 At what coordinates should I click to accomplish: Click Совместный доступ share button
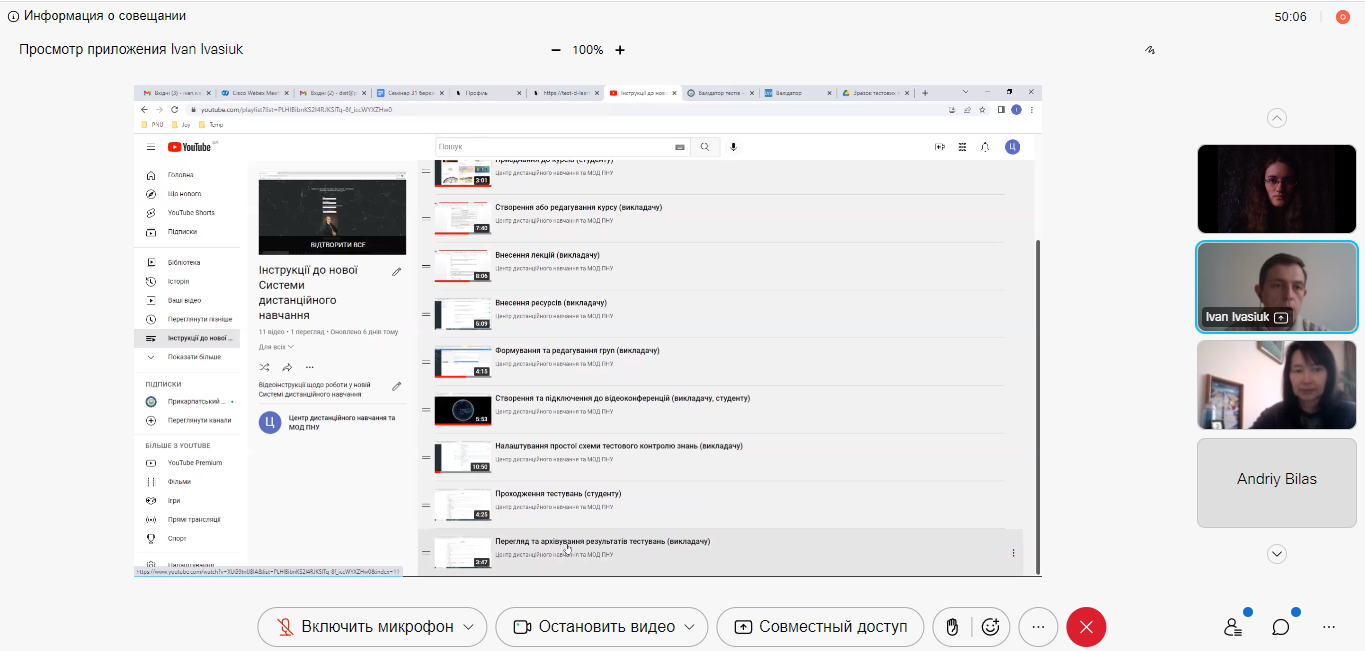click(x=820, y=627)
